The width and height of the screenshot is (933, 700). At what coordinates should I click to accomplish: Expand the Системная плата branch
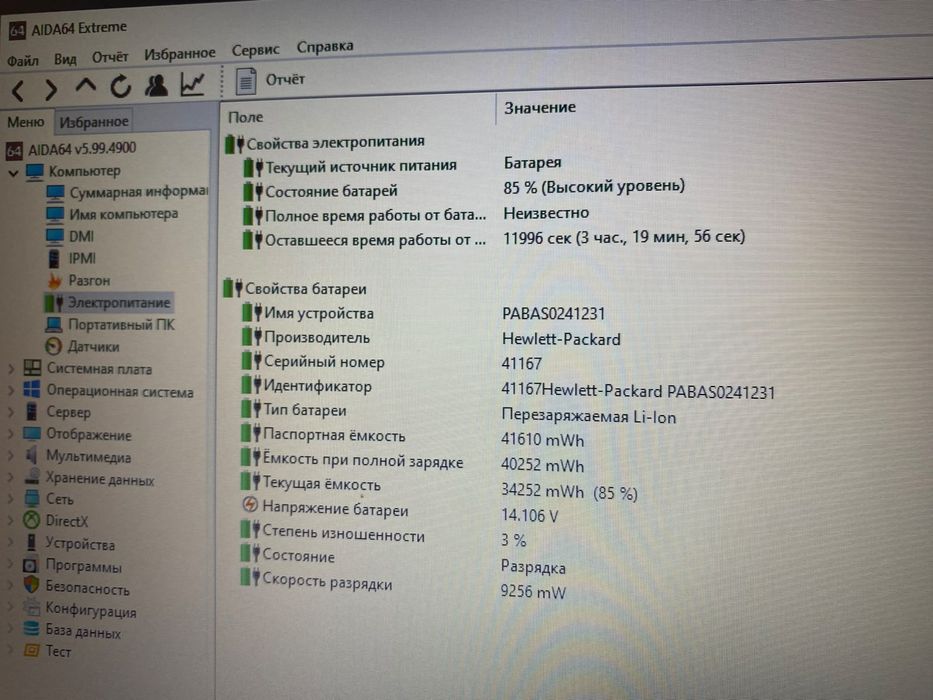coord(11,370)
